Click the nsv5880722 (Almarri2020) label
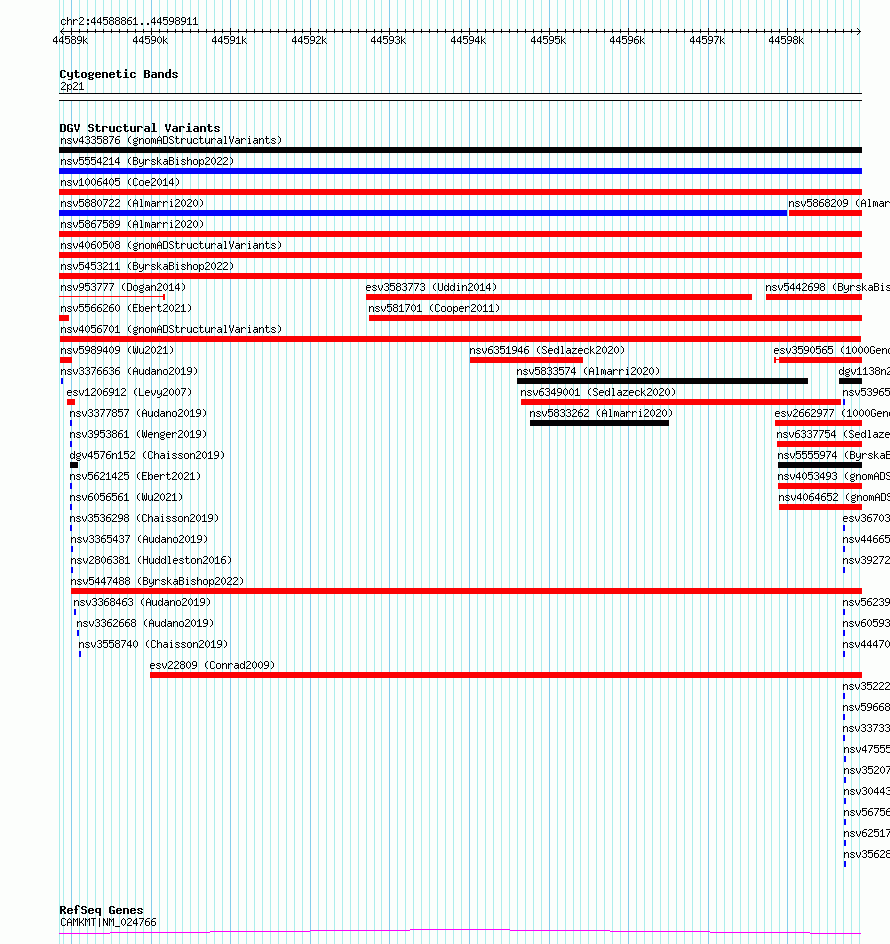The height and width of the screenshot is (944, 890). tap(132, 203)
